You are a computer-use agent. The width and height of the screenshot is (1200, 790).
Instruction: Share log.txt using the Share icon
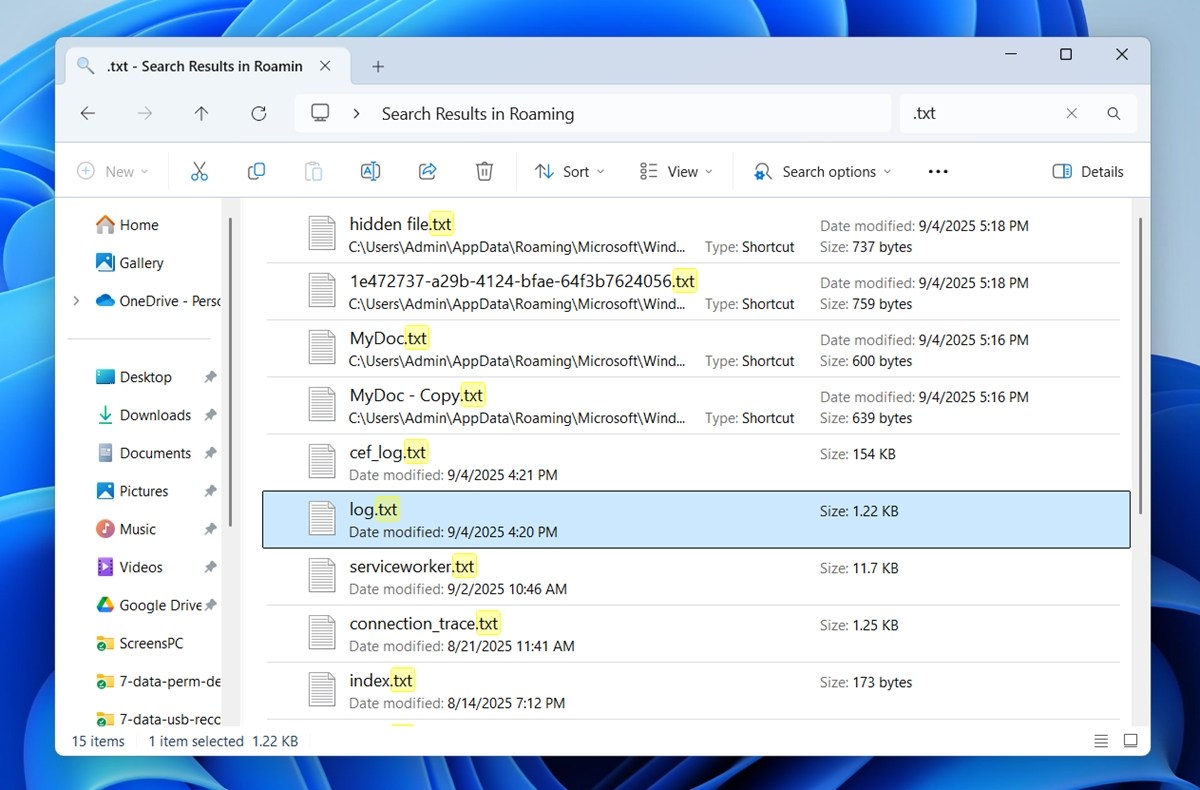pyautogui.click(x=427, y=171)
